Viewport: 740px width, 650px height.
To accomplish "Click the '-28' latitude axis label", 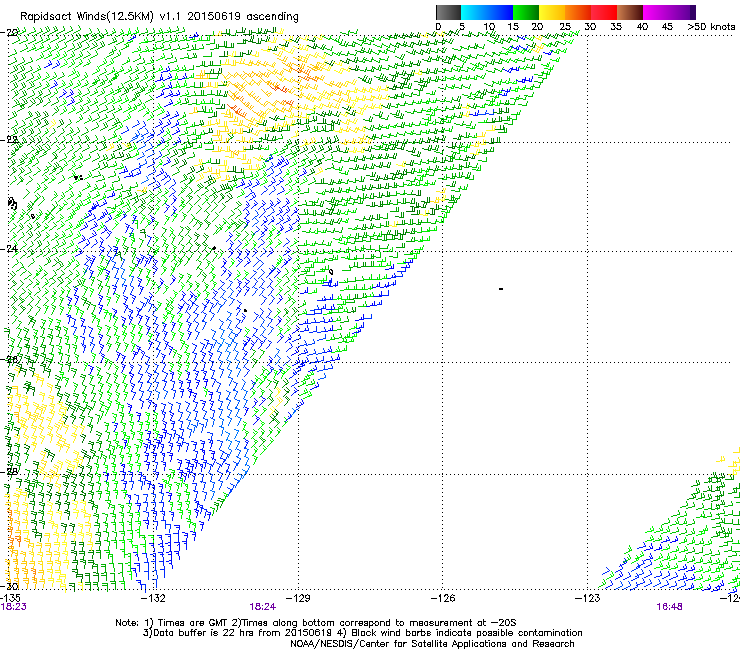I will click(x=9, y=471).
